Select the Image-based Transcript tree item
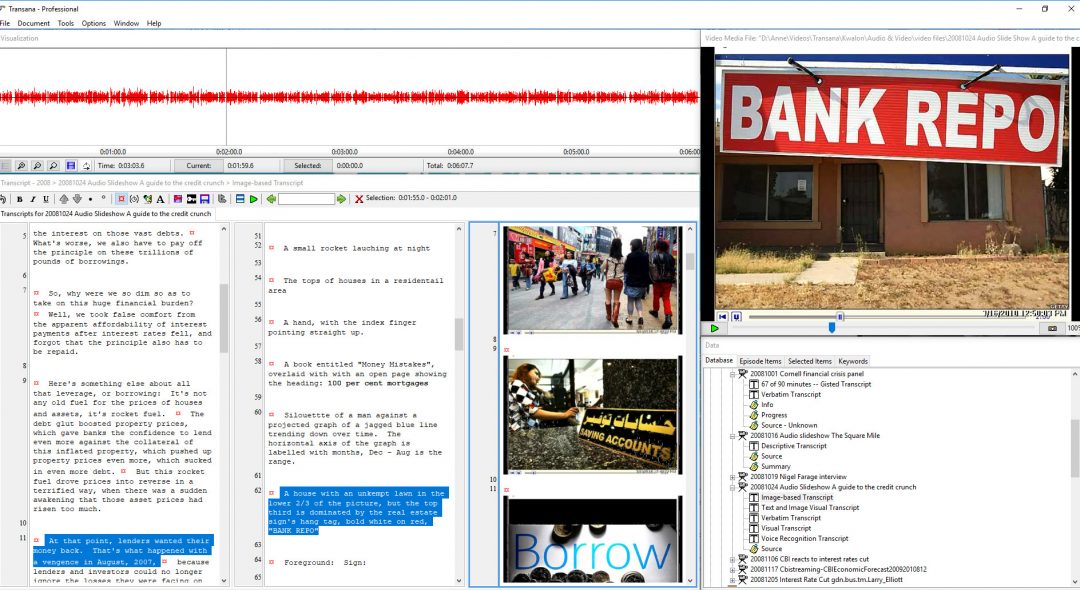 pos(797,498)
